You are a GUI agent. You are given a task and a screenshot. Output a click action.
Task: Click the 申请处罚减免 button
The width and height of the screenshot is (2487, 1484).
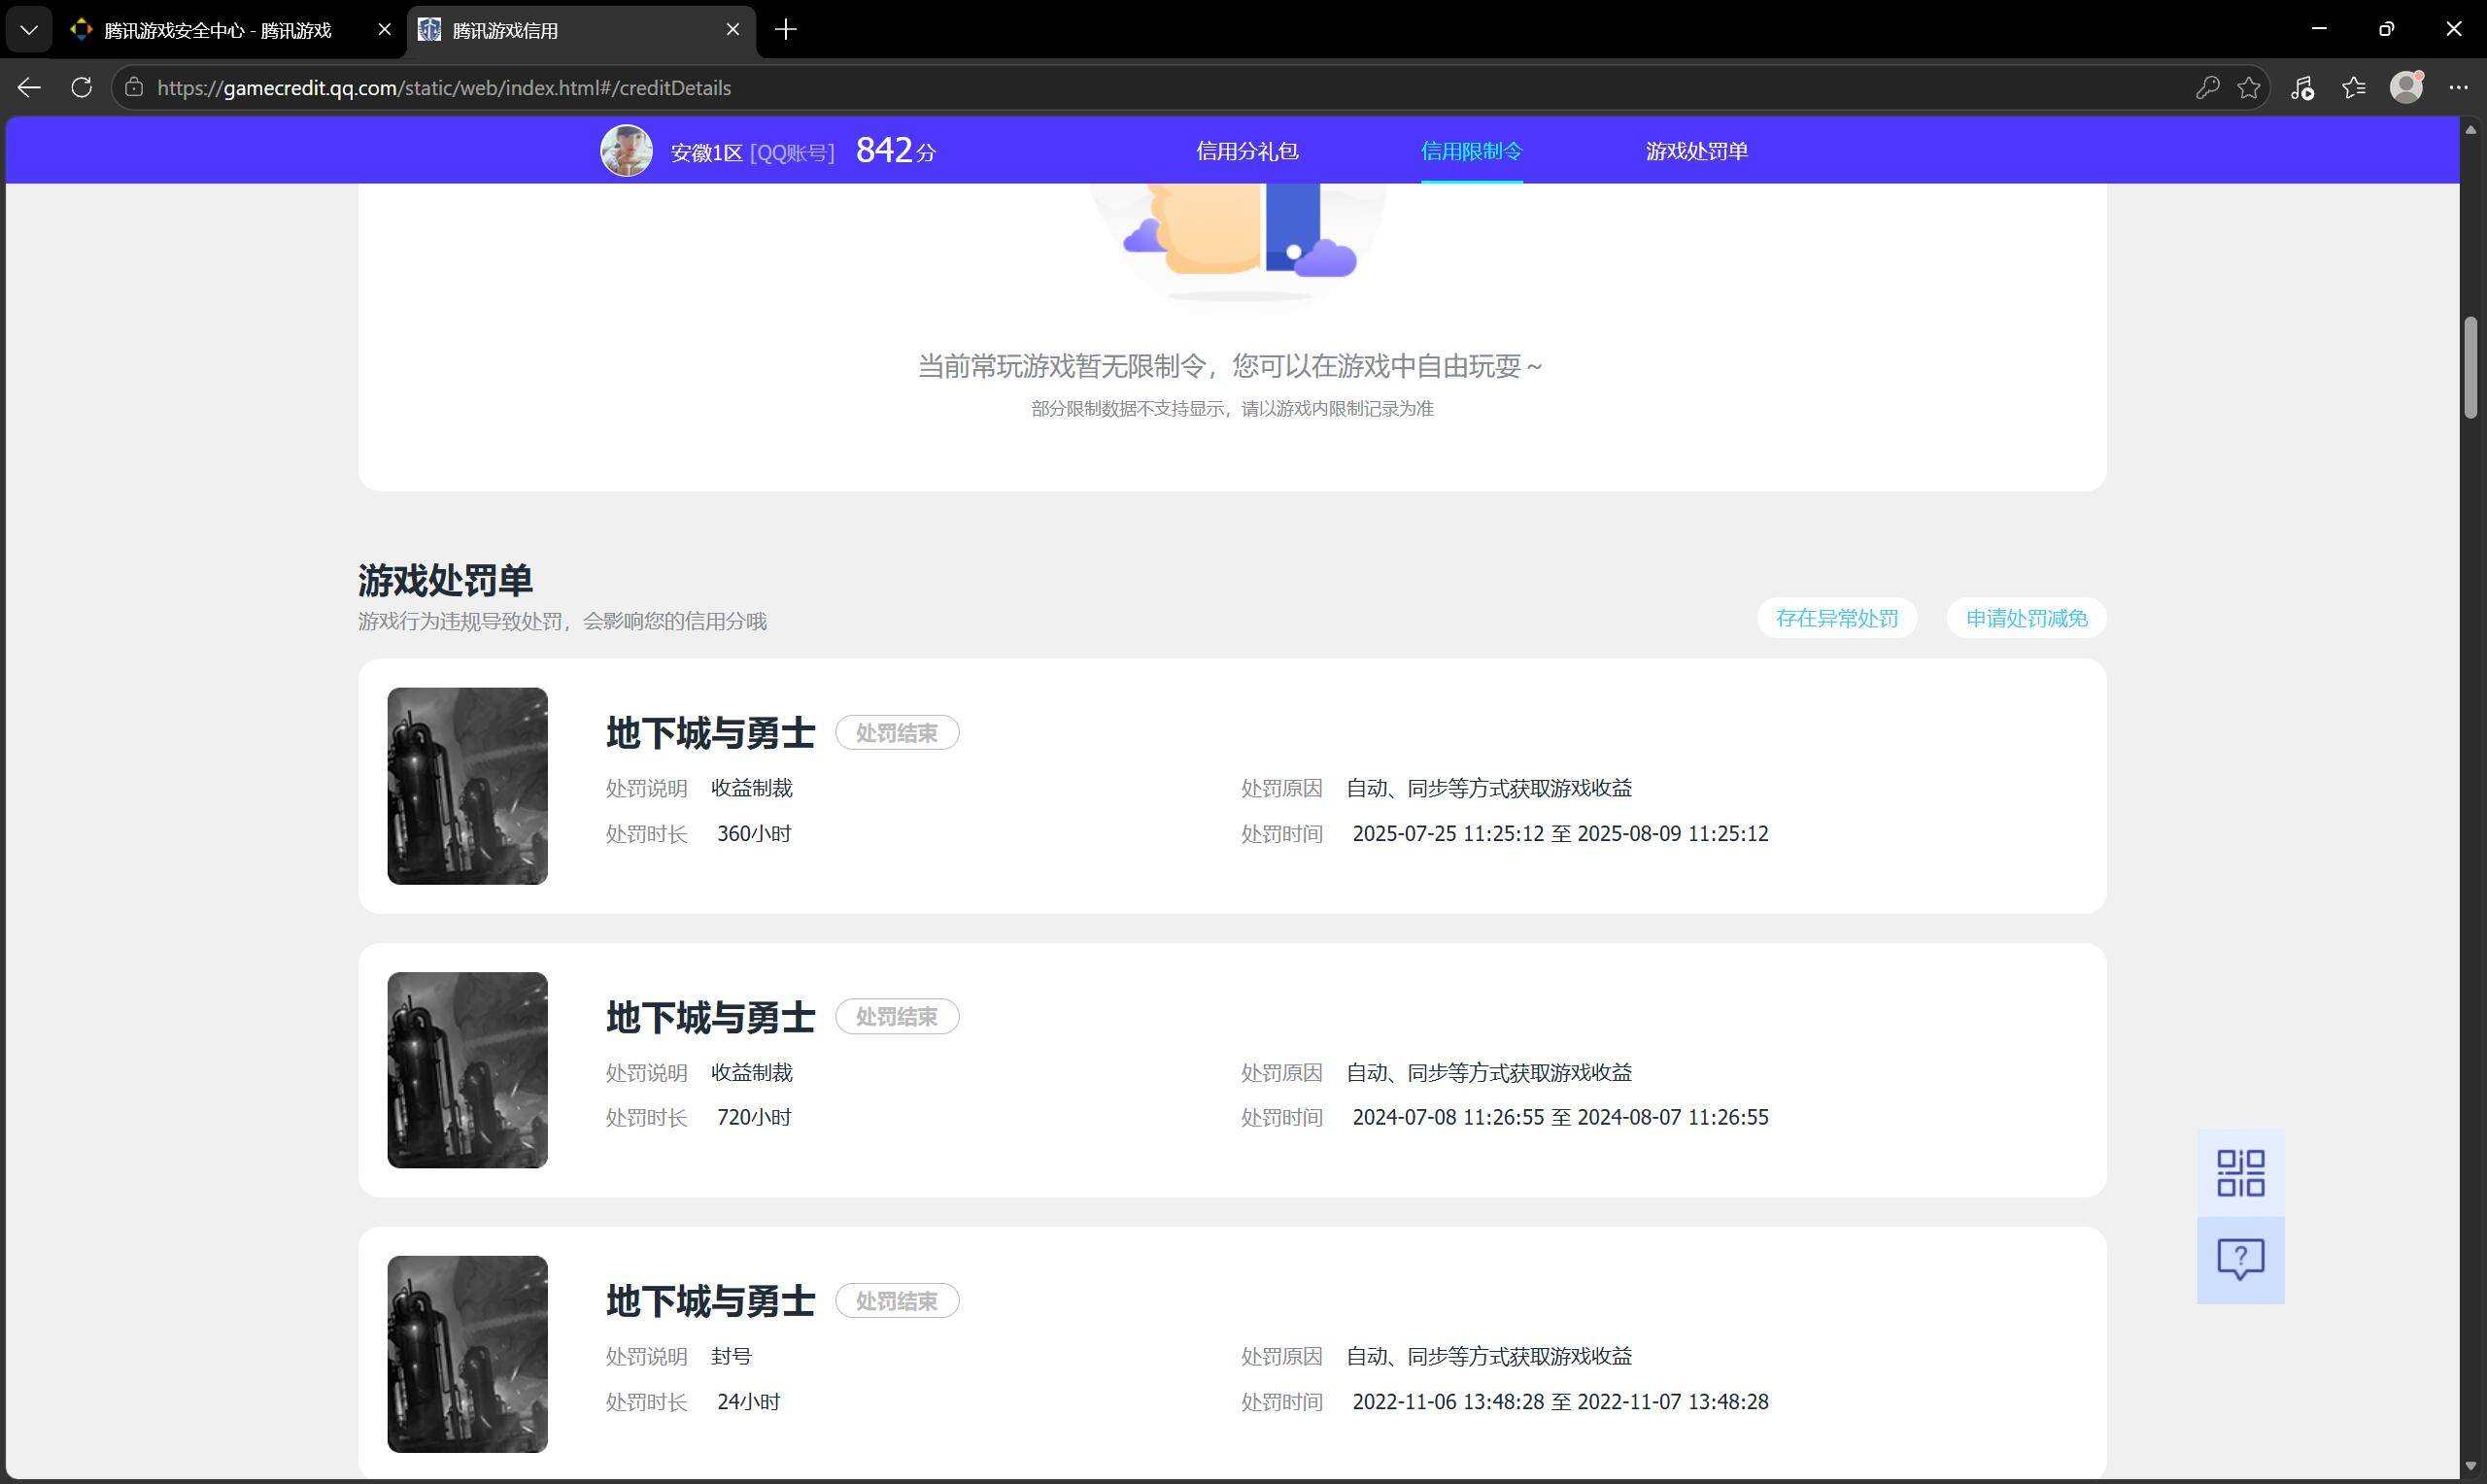[x=2026, y=618]
